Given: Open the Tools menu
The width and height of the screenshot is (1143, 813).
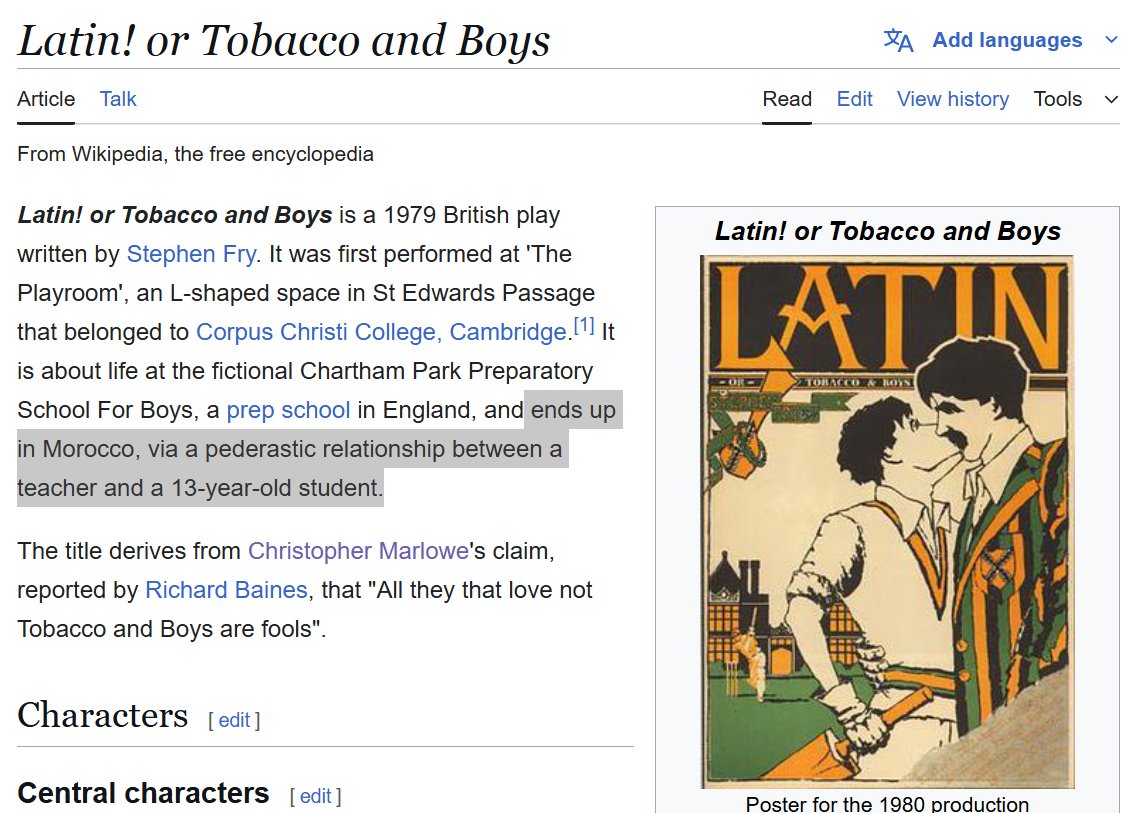Looking at the screenshot, I should pyautogui.click(x=1058, y=99).
